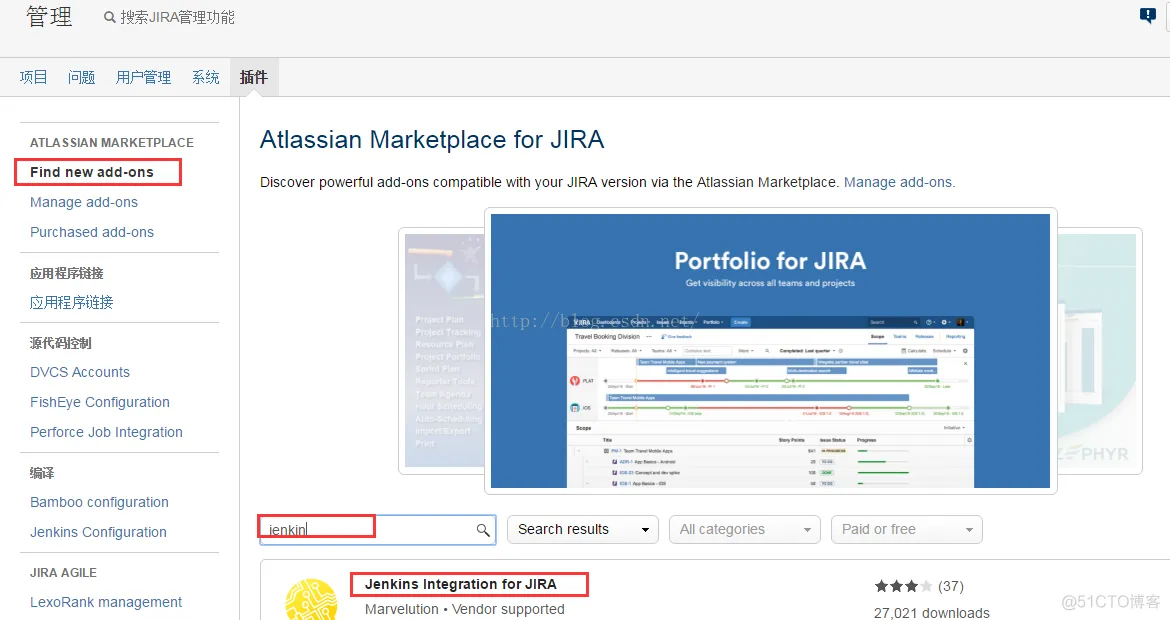This screenshot has width=1170, height=620.
Task: Show the next carousel slide on right
Action: point(1100,351)
